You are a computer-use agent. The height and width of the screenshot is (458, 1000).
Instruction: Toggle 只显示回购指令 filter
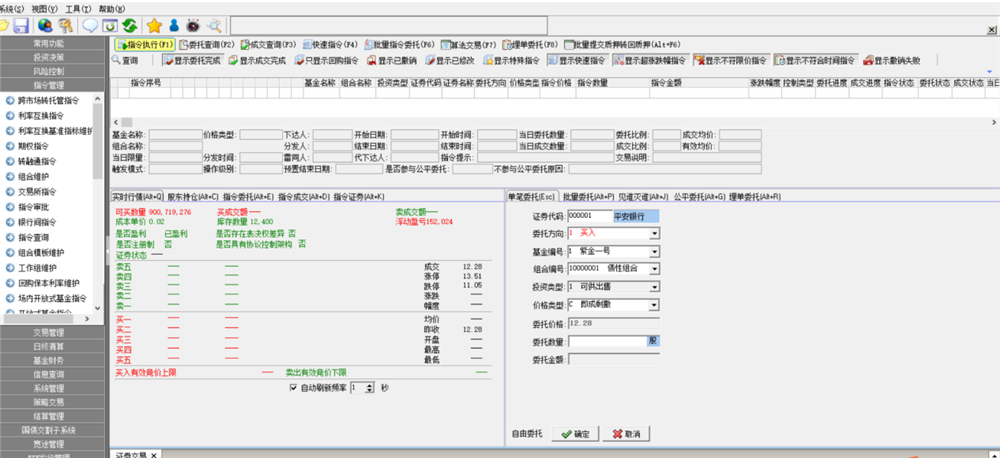(327, 61)
